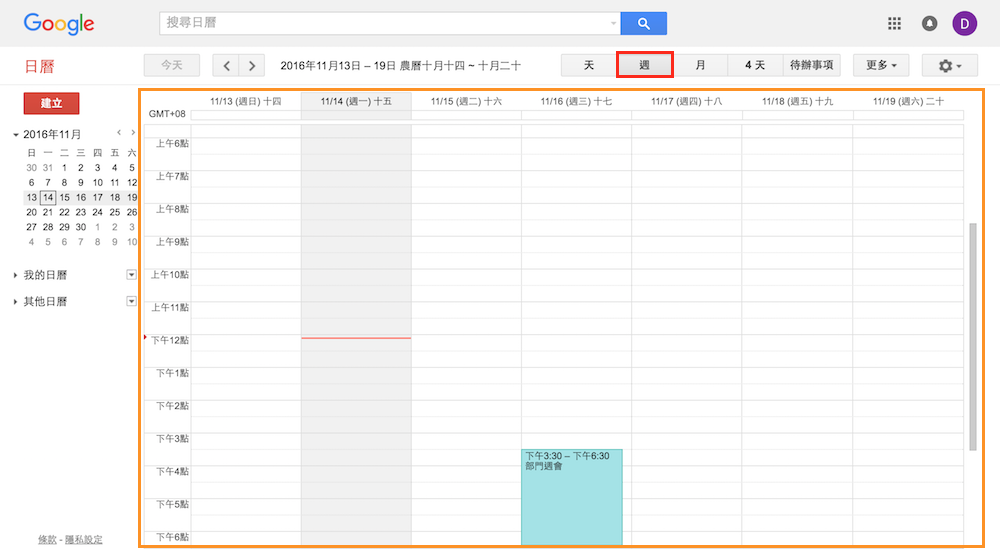Screen dimensions: 1000x549
Task: Go to previous week with left arrow
Action: pyautogui.click(x=227, y=66)
